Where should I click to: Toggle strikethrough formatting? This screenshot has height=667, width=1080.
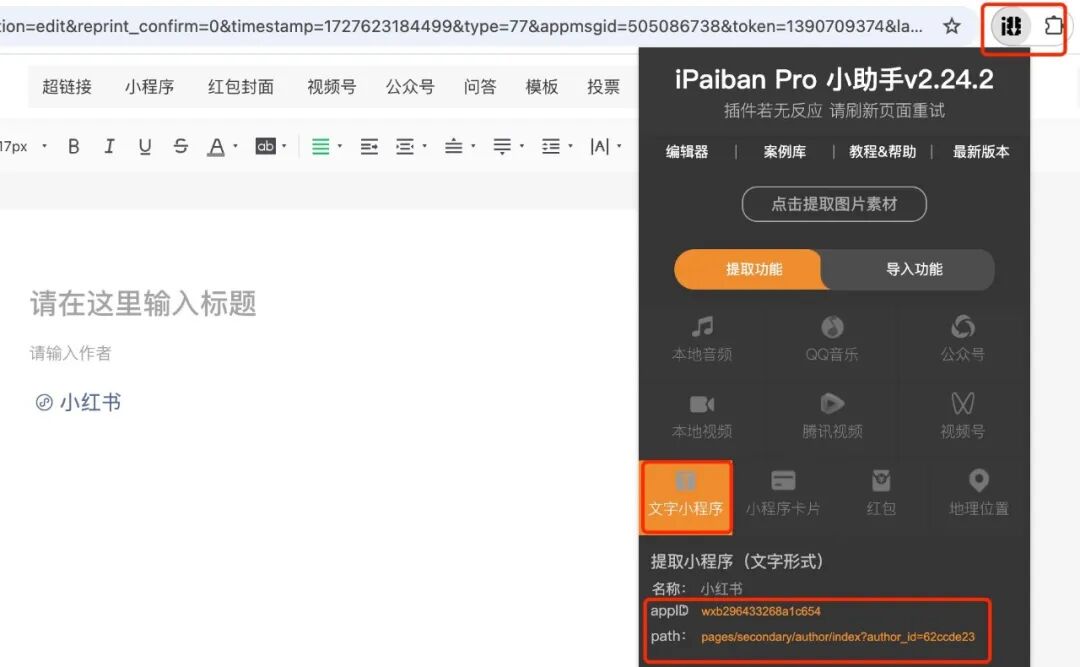180,146
